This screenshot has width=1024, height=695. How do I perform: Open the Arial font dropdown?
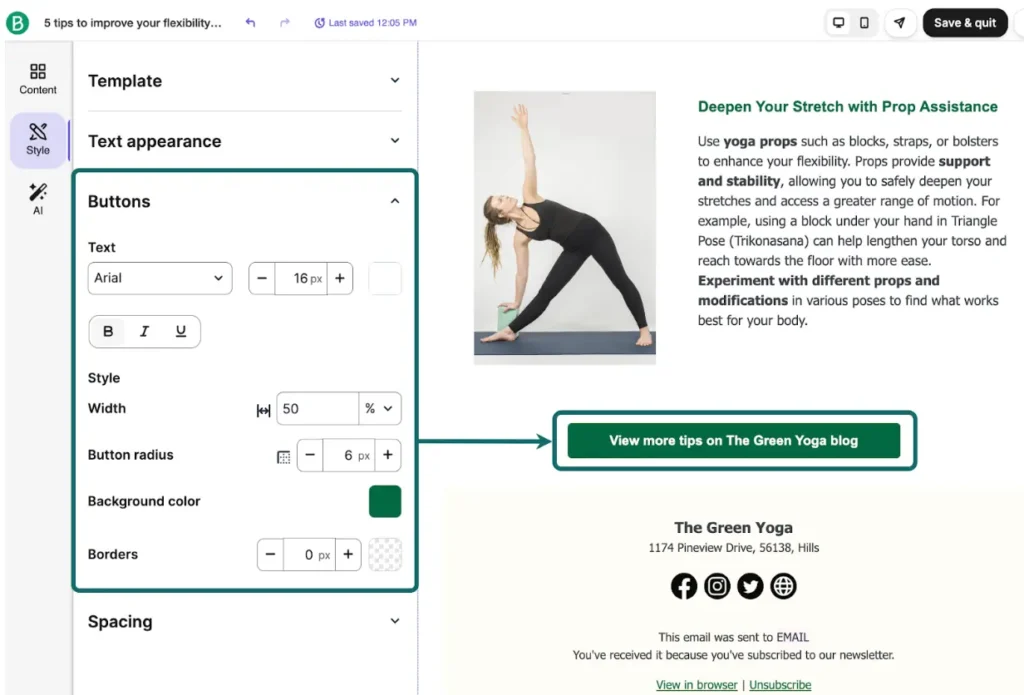(x=160, y=278)
